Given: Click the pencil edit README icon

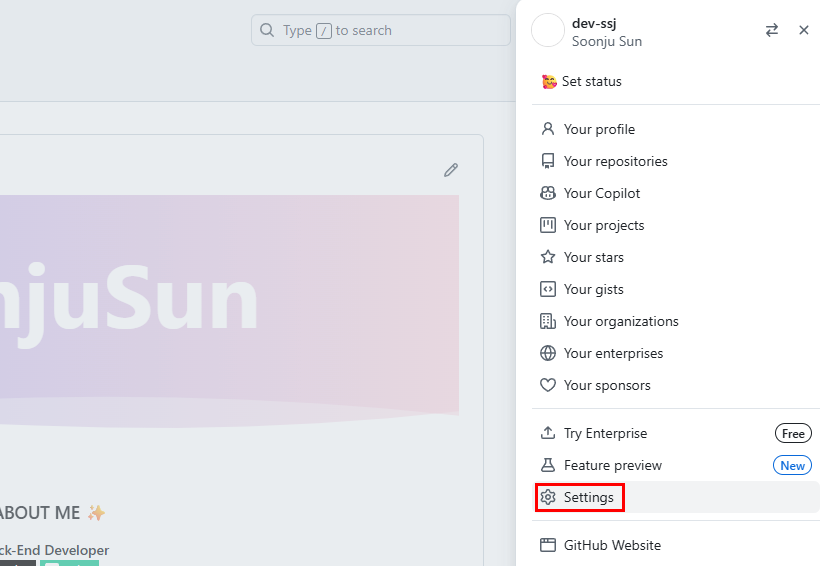Looking at the screenshot, I should coord(450,170).
